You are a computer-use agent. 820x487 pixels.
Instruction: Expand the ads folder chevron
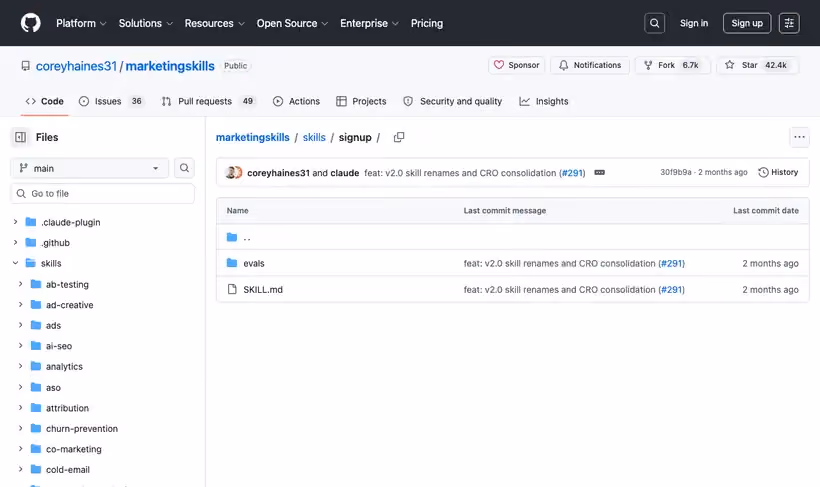(20, 325)
